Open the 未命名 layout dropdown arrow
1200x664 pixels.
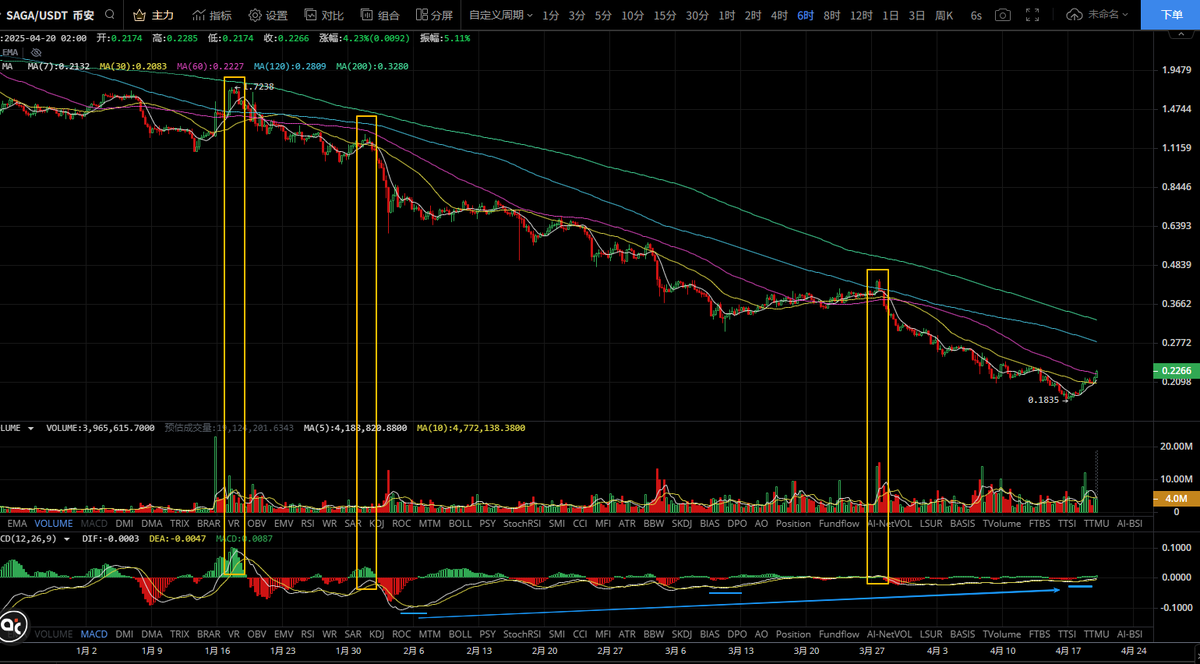(x=1126, y=15)
